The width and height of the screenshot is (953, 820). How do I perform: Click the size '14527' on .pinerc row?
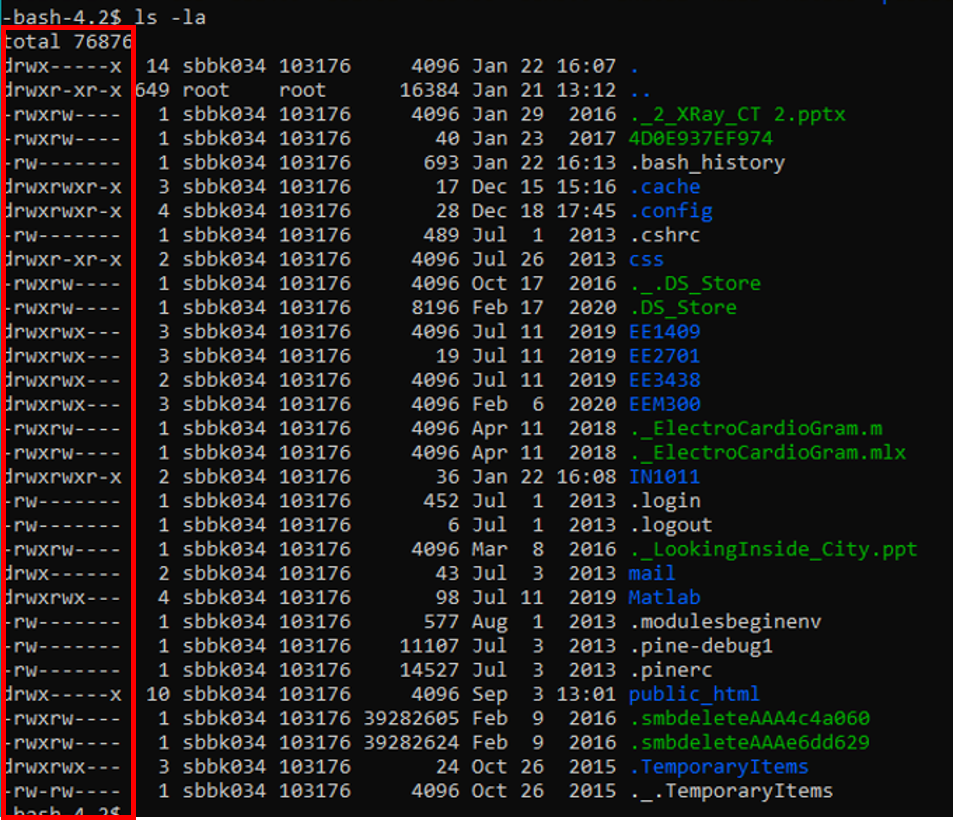[429, 670]
